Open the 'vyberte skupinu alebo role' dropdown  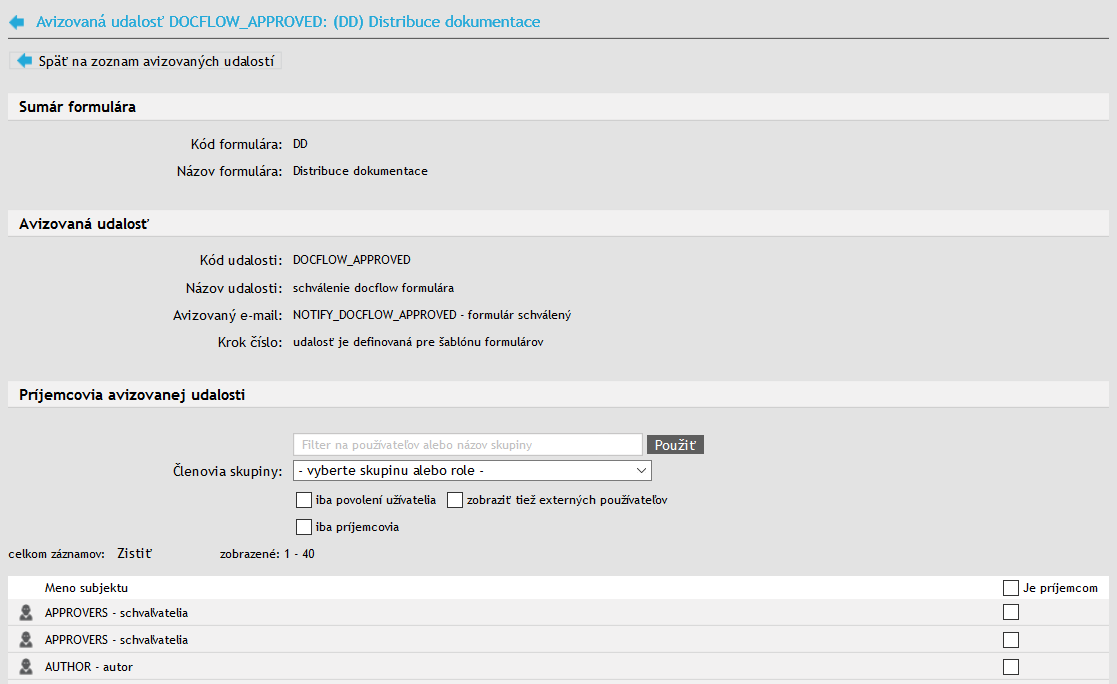[x=472, y=471]
